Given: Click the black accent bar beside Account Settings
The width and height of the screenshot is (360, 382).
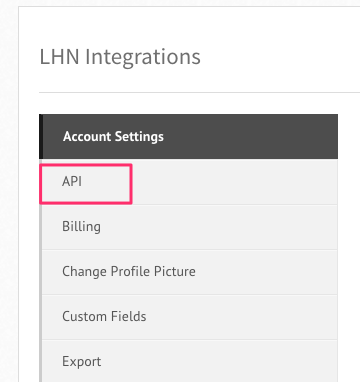Looking at the screenshot, I should point(40,136).
